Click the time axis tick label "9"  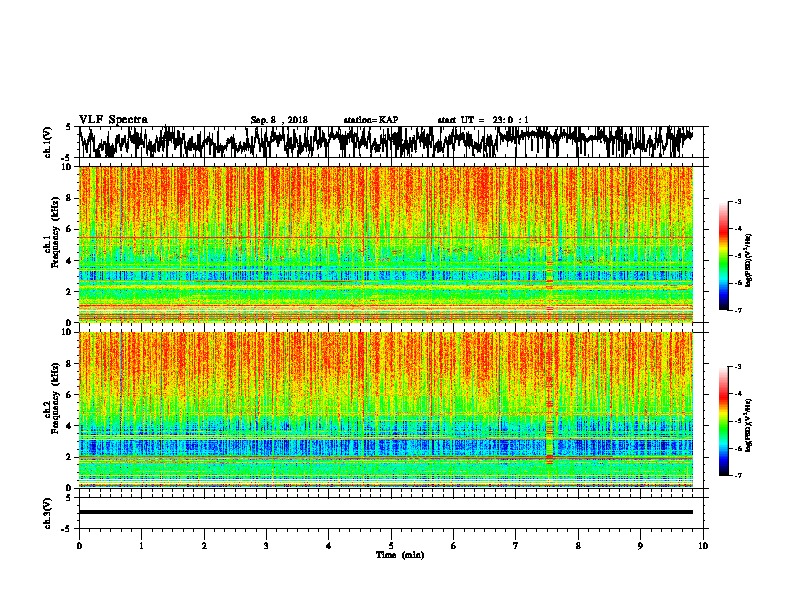tap(640, 546)
